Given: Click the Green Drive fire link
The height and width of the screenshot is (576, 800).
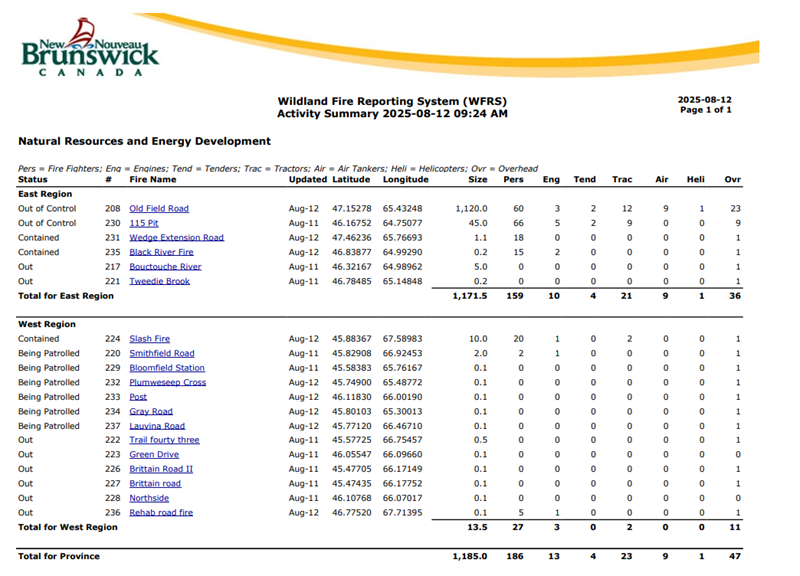Looking at the screenshot, I should coord(154,455).
